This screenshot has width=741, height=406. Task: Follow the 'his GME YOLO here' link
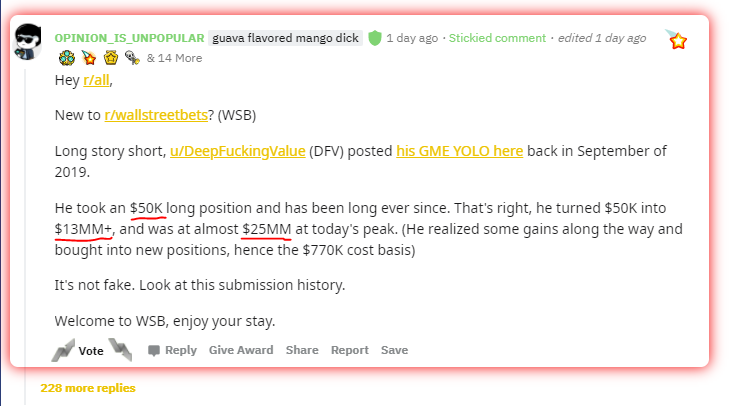[460, 151]
